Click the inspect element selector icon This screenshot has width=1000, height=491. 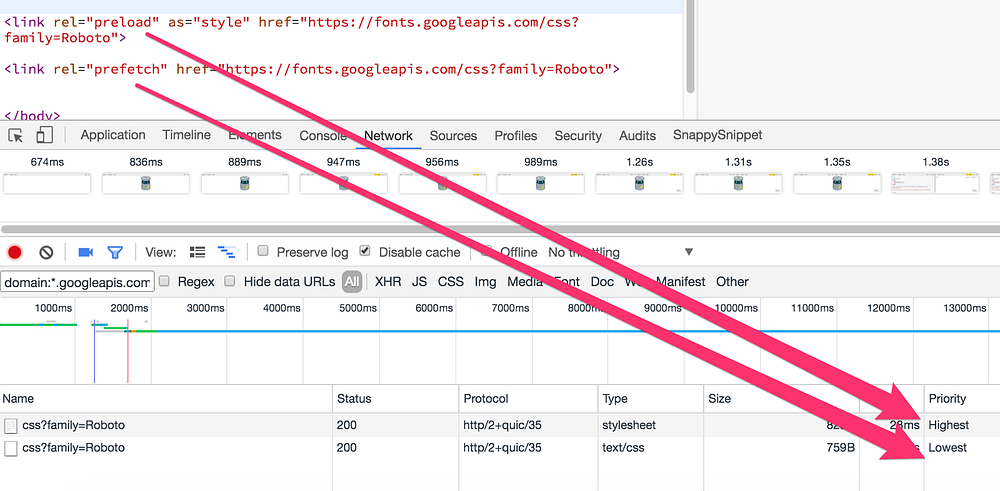[x=16, y=135]
